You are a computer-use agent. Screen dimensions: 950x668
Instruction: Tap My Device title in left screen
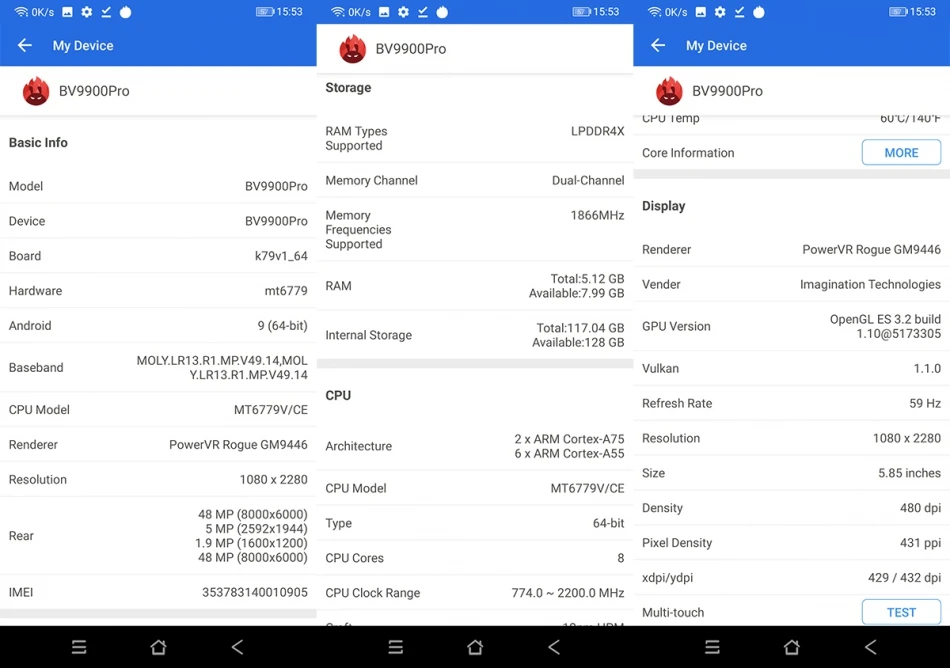click(83, 45)
